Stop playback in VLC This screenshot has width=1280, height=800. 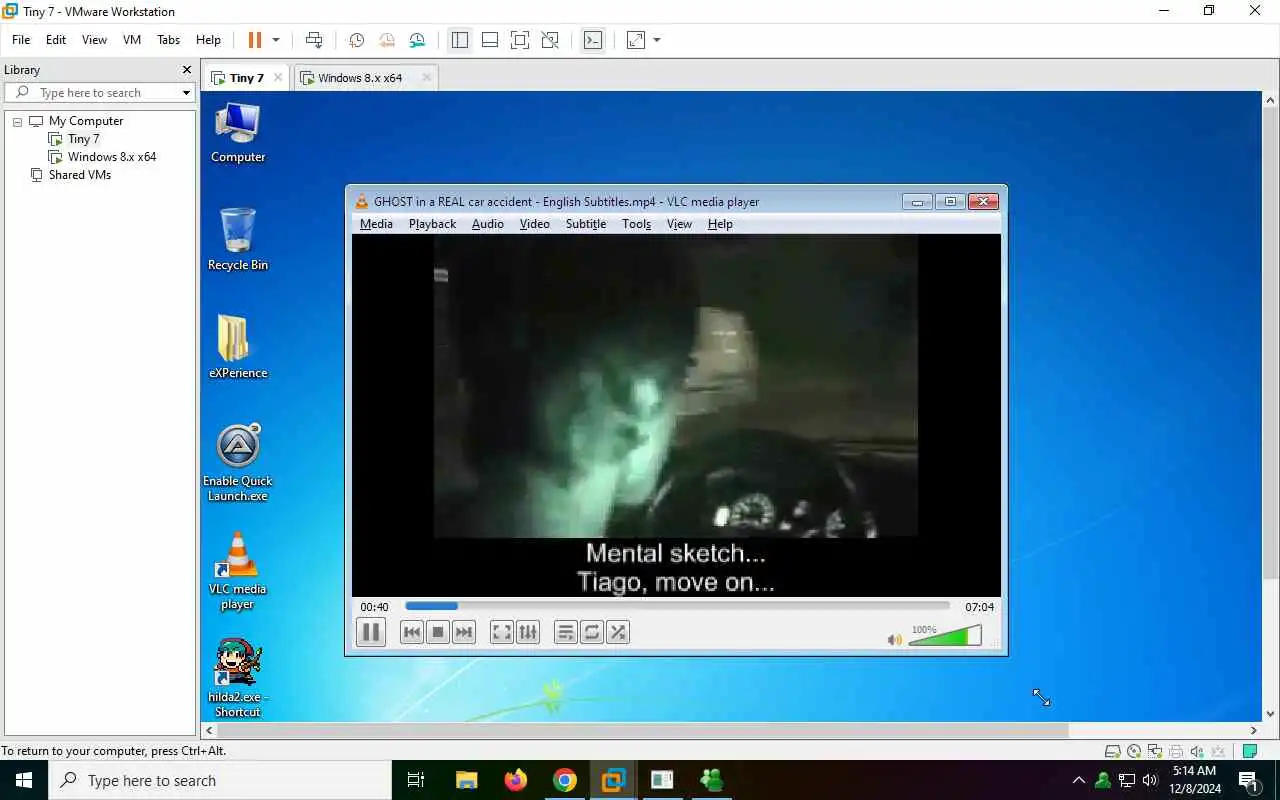pos(437,632)
